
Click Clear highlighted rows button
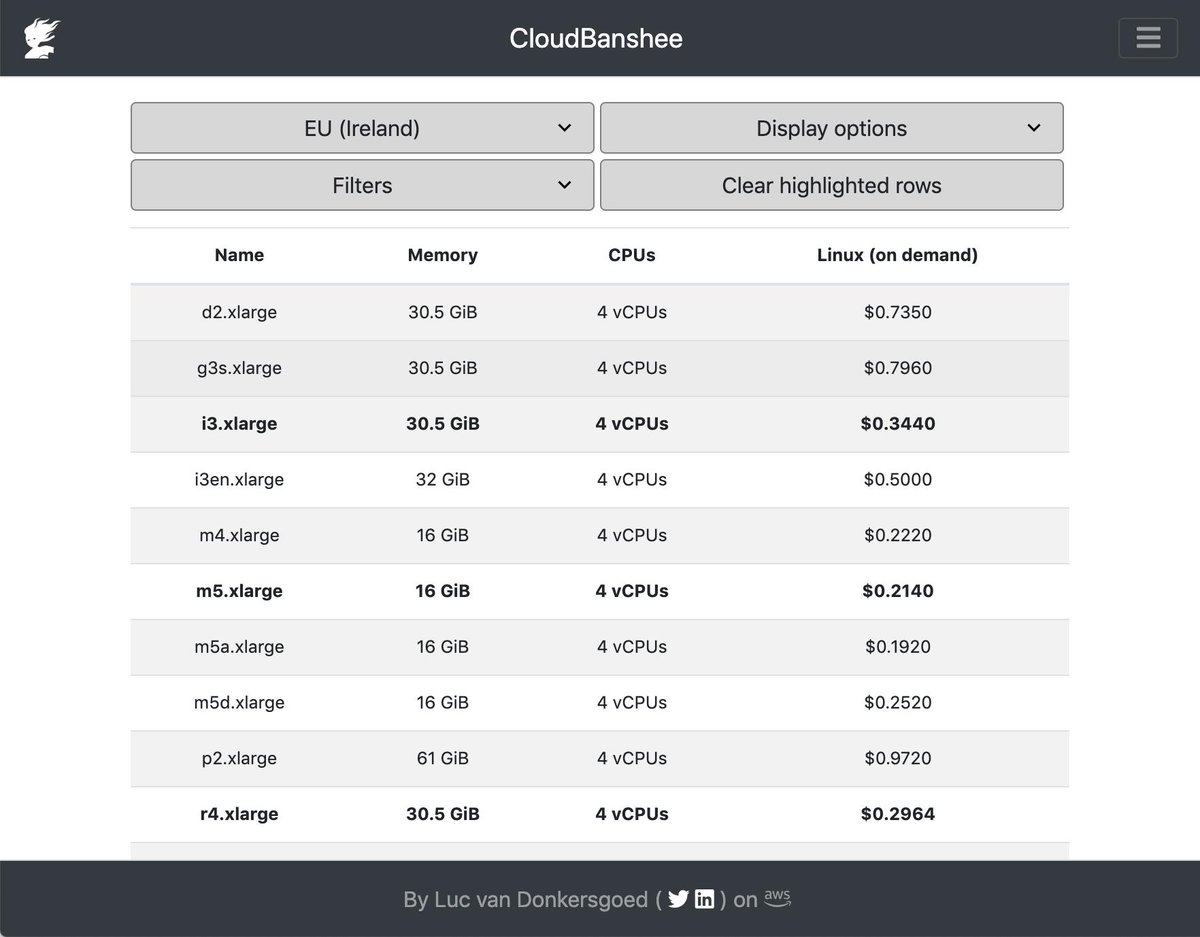[x=831, y=185]
